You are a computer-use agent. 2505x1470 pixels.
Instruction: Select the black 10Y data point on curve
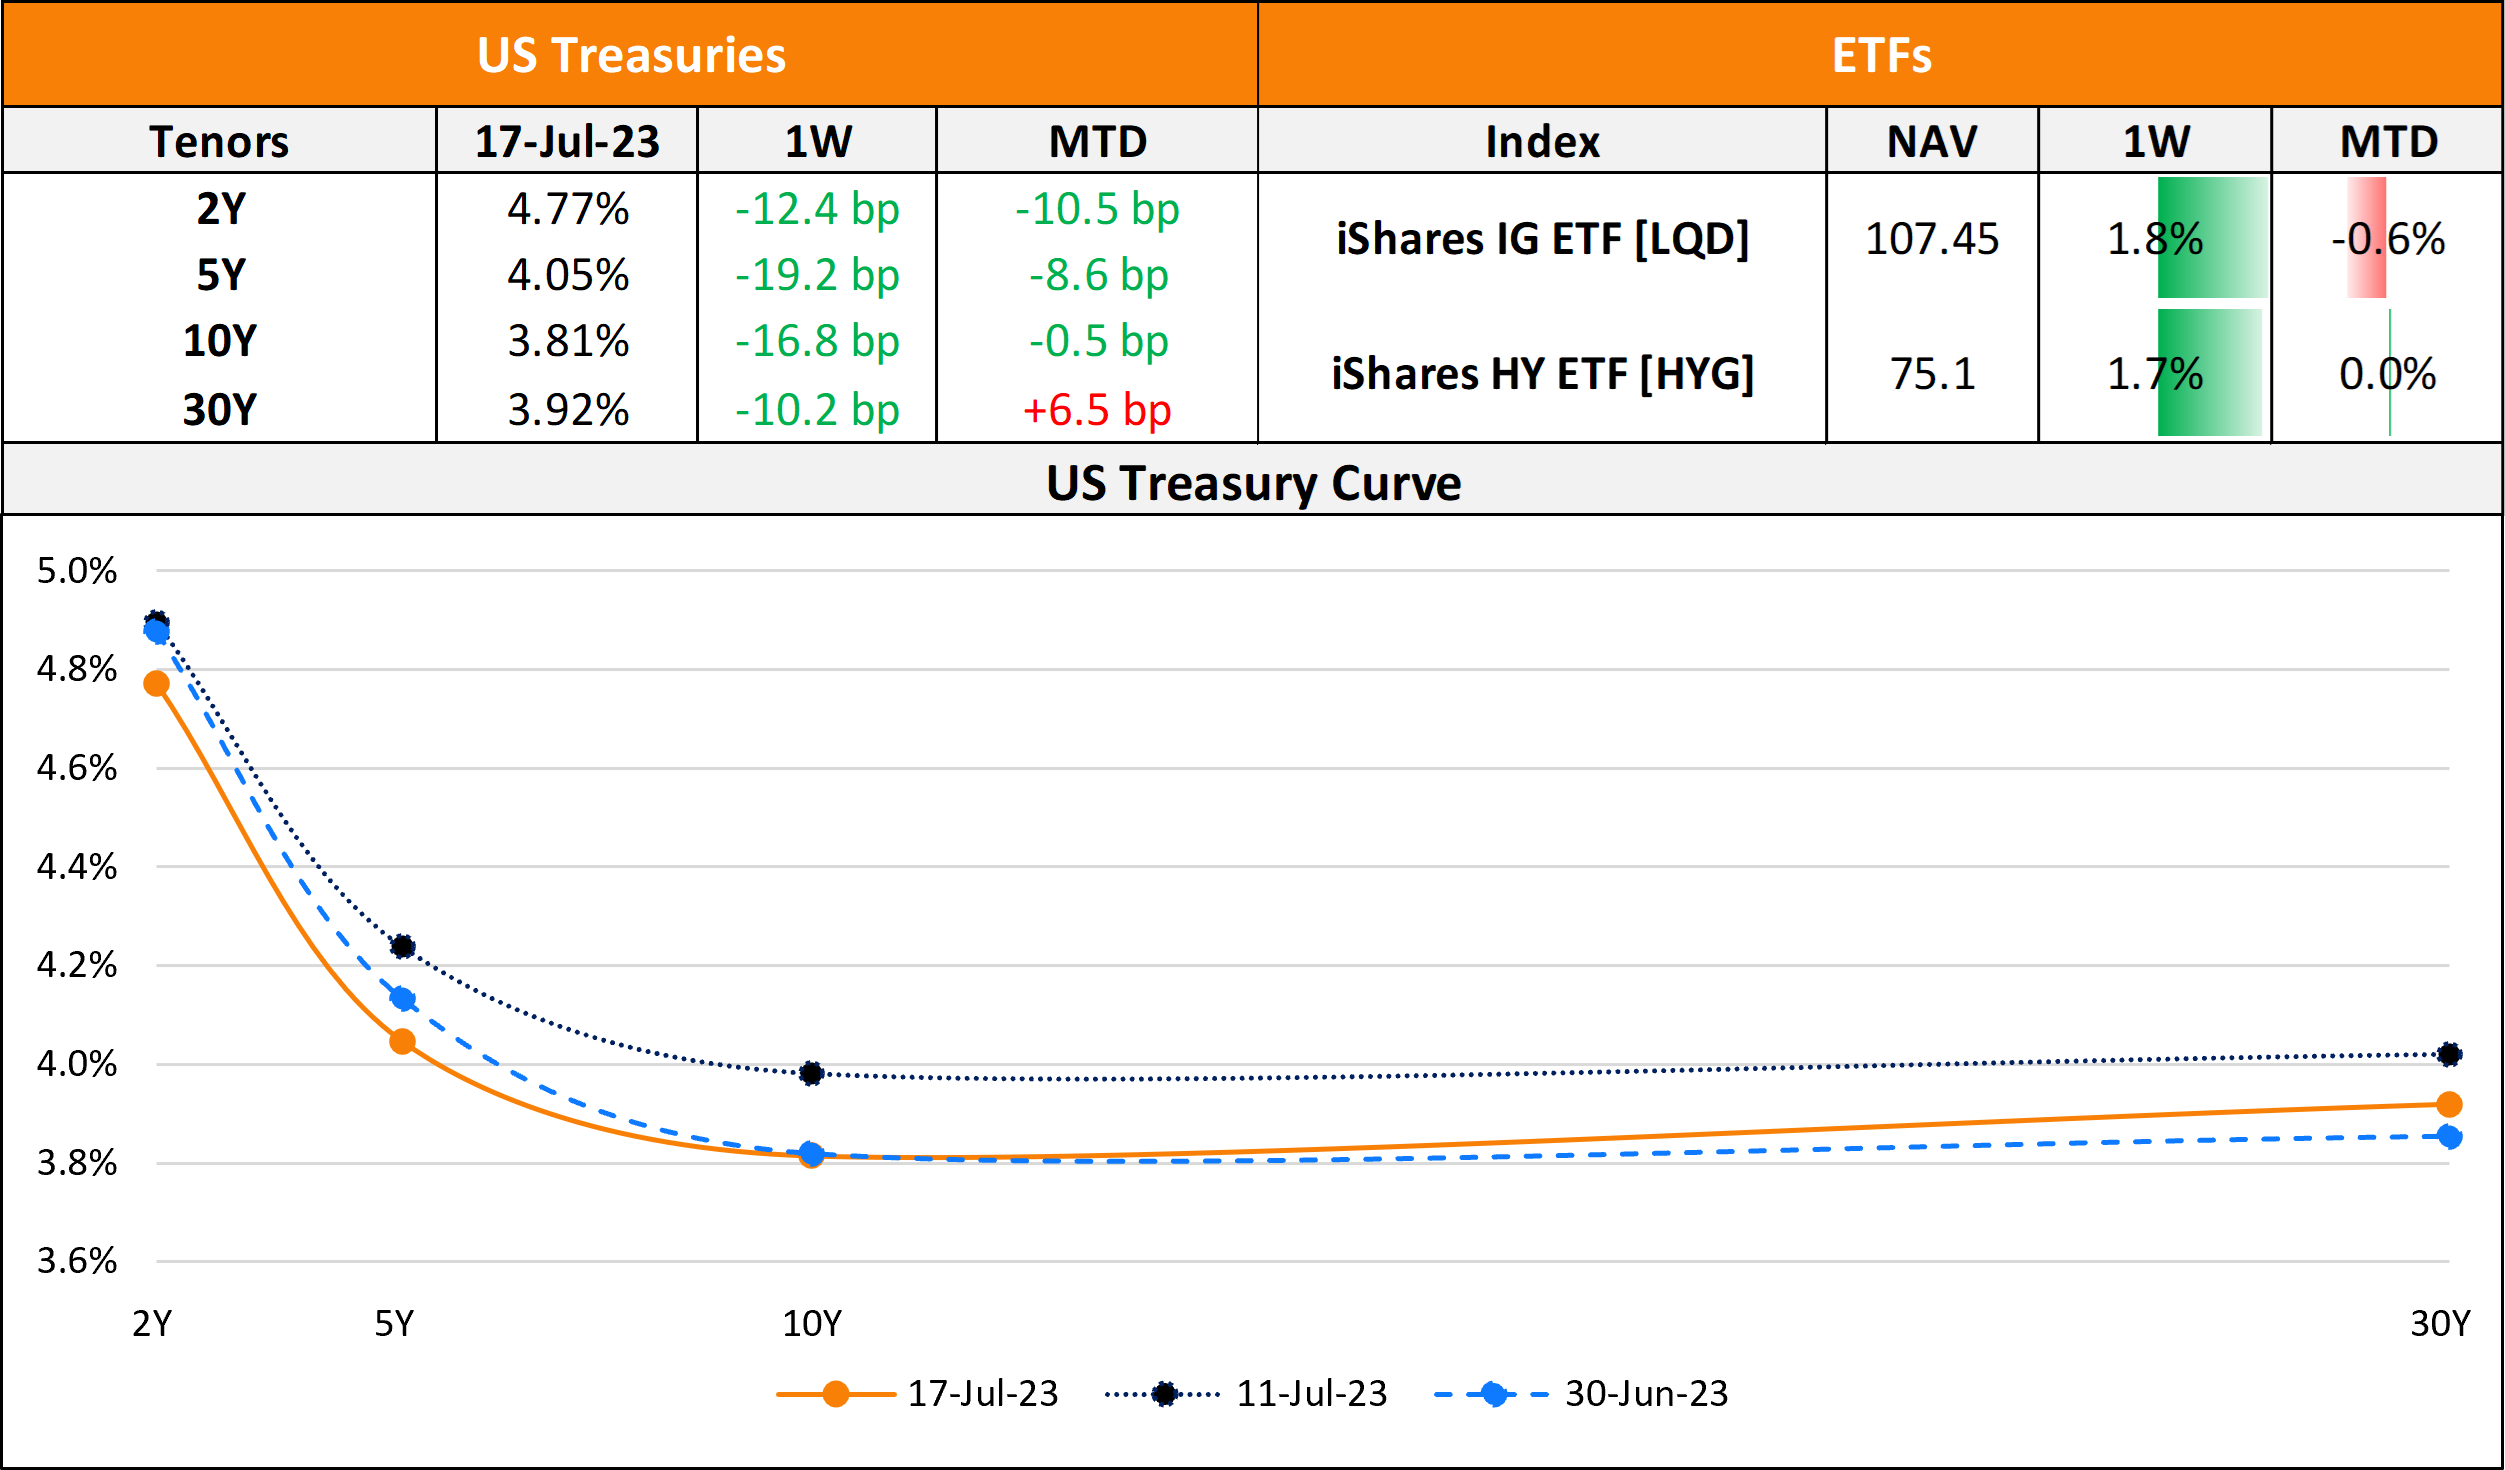pyautogui.click(x=811, y=1074)
